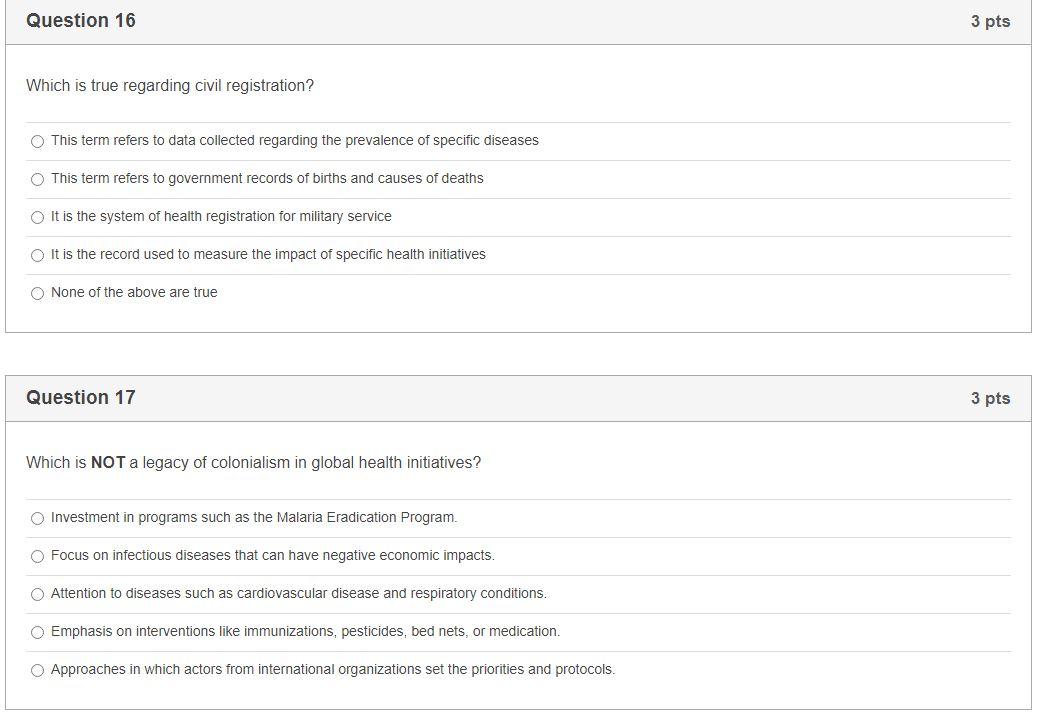Click the 'None of the above are true' answer text

[x=134, y=293]
